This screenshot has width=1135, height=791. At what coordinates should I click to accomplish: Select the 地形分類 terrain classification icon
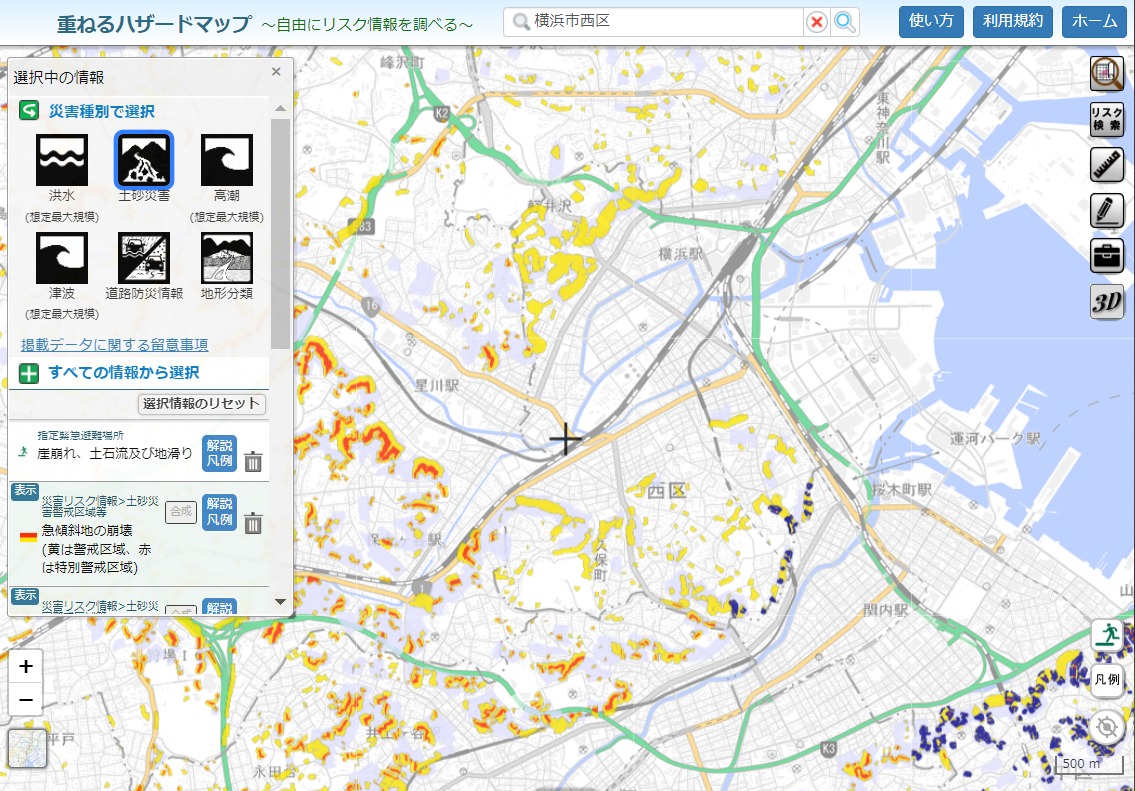pyautogui.click(x=227, y=259)
